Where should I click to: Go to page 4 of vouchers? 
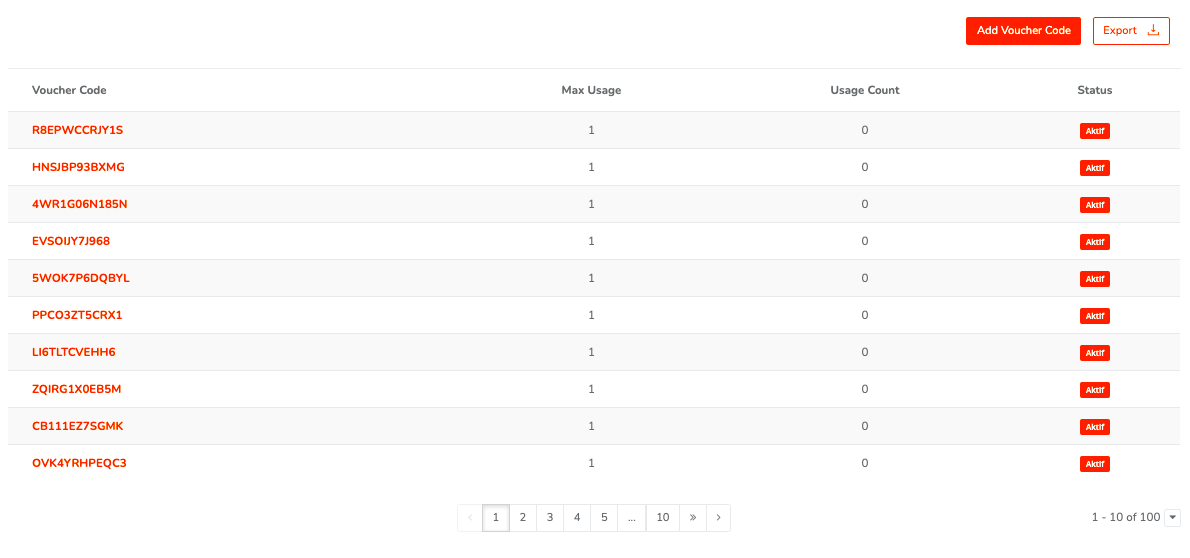point(577,518)
